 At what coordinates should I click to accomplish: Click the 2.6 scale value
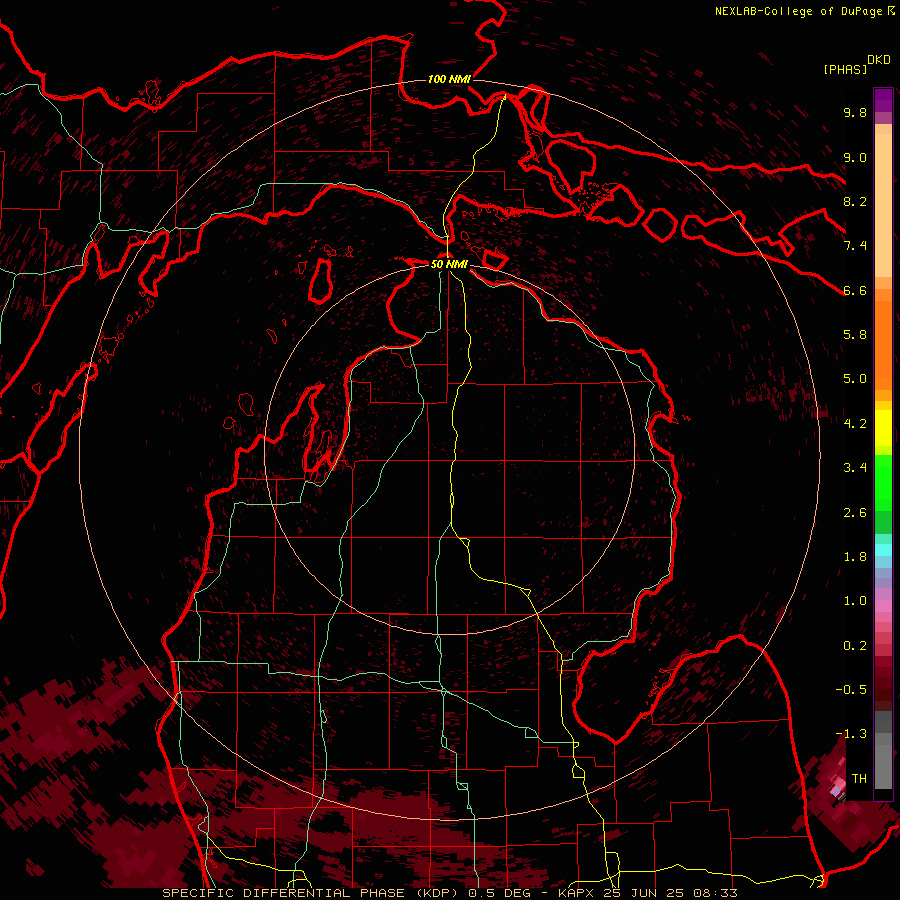tap(855, 513)
